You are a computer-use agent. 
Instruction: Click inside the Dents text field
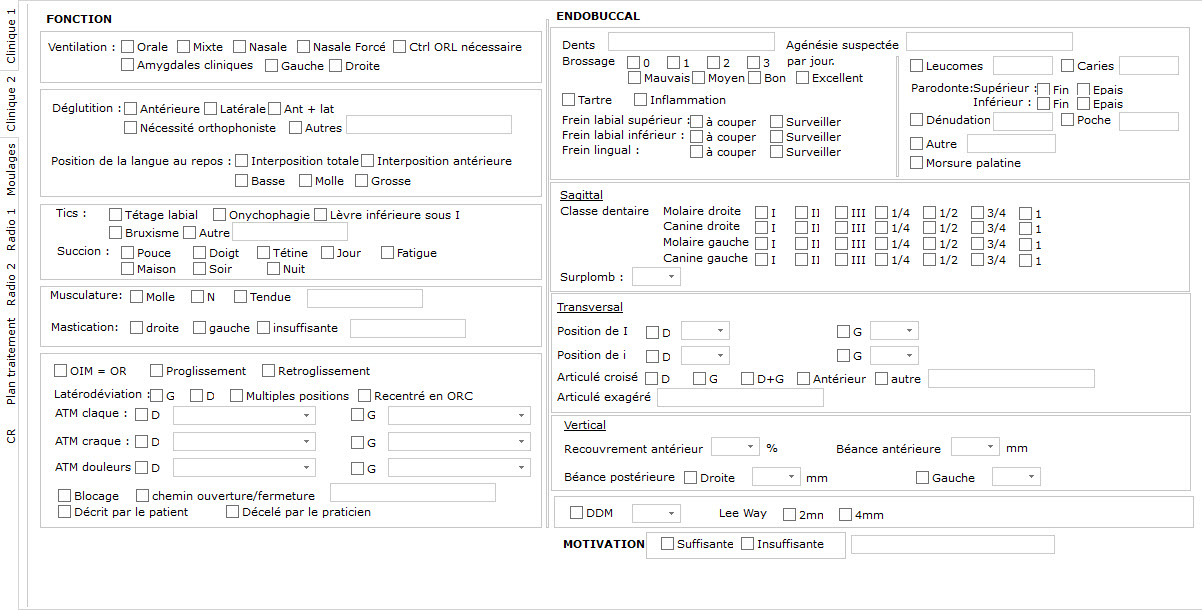click(690, 41)
